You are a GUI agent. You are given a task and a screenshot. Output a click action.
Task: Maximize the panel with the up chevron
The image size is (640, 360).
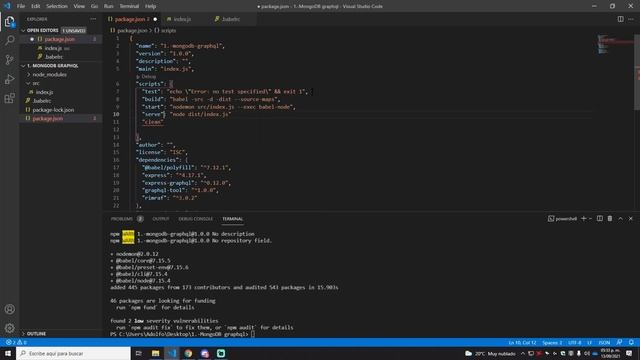pos(620,218)
